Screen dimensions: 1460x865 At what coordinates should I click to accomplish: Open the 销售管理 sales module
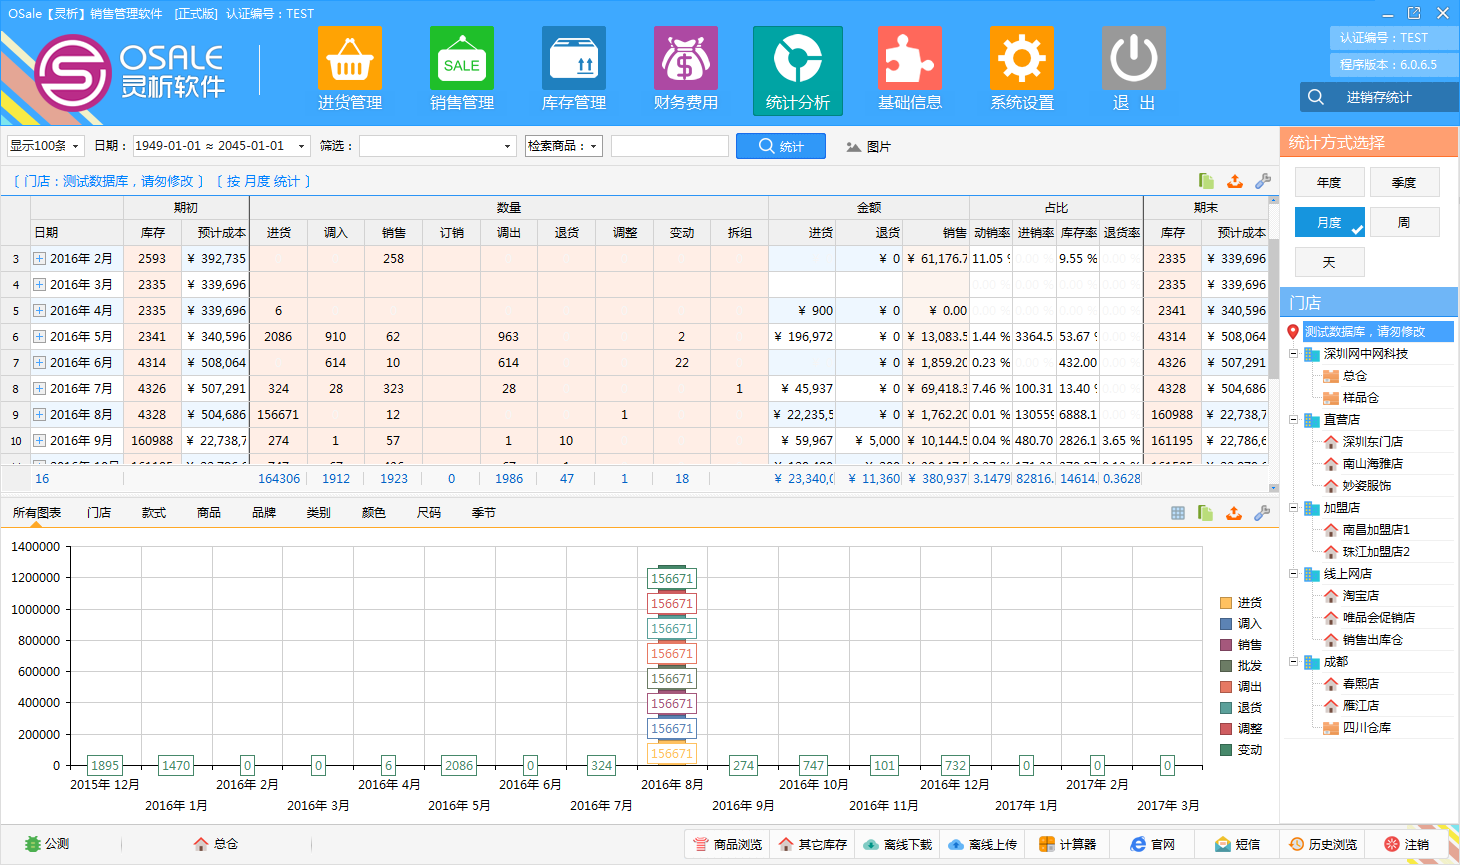[x=461, y=70]
